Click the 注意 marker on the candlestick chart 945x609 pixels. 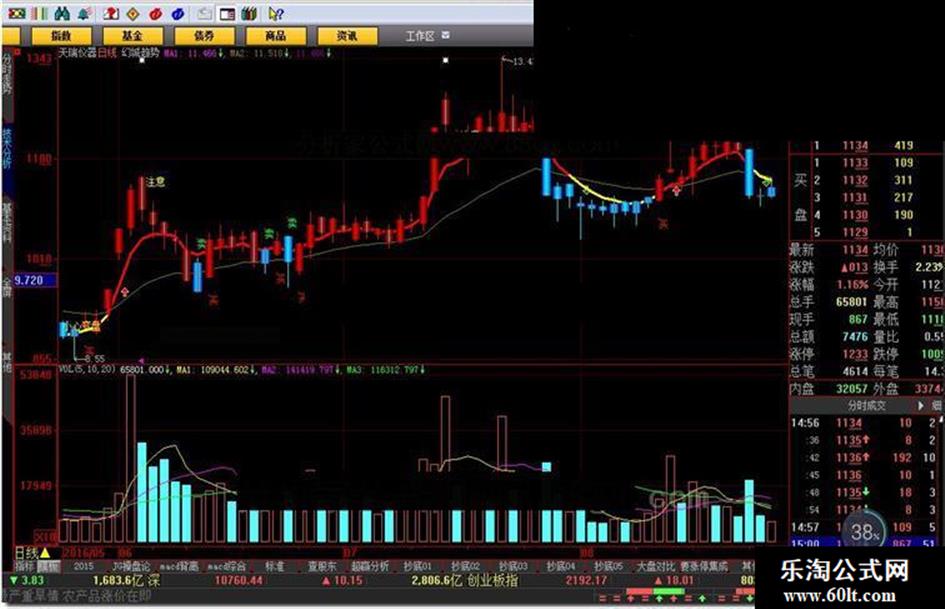(155, 181)
